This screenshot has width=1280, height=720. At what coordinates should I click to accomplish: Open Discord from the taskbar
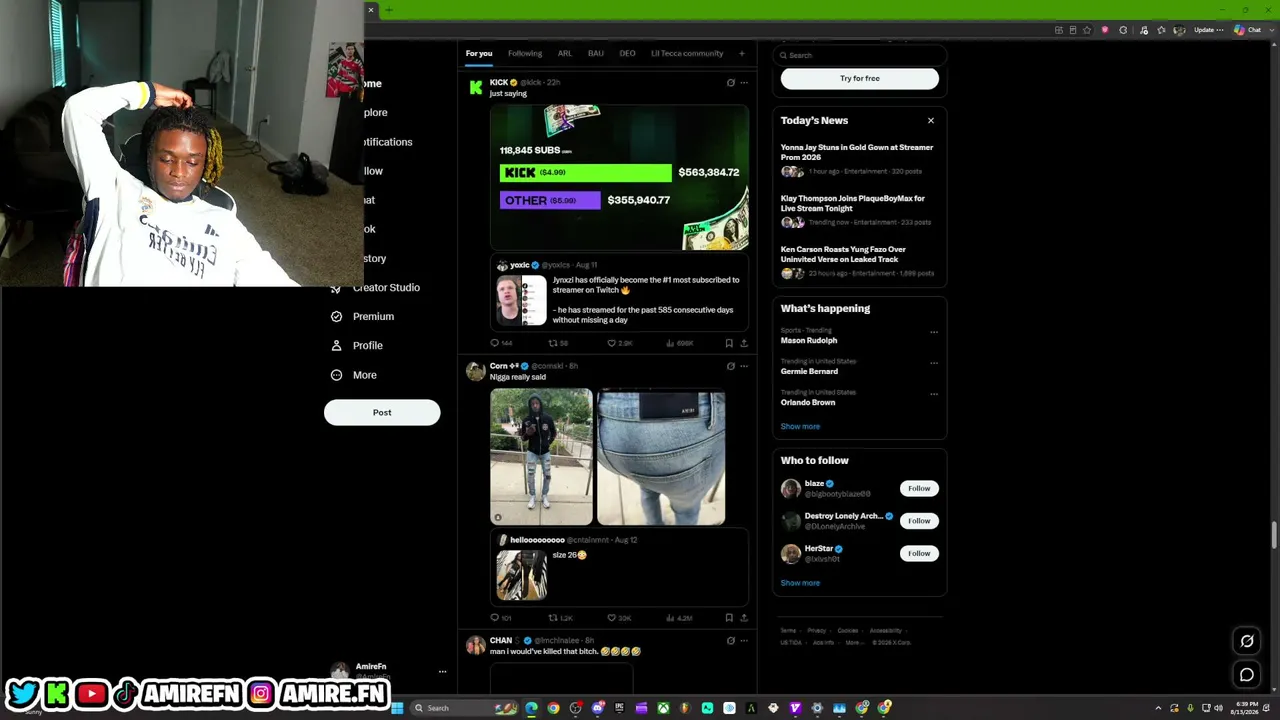598,708
